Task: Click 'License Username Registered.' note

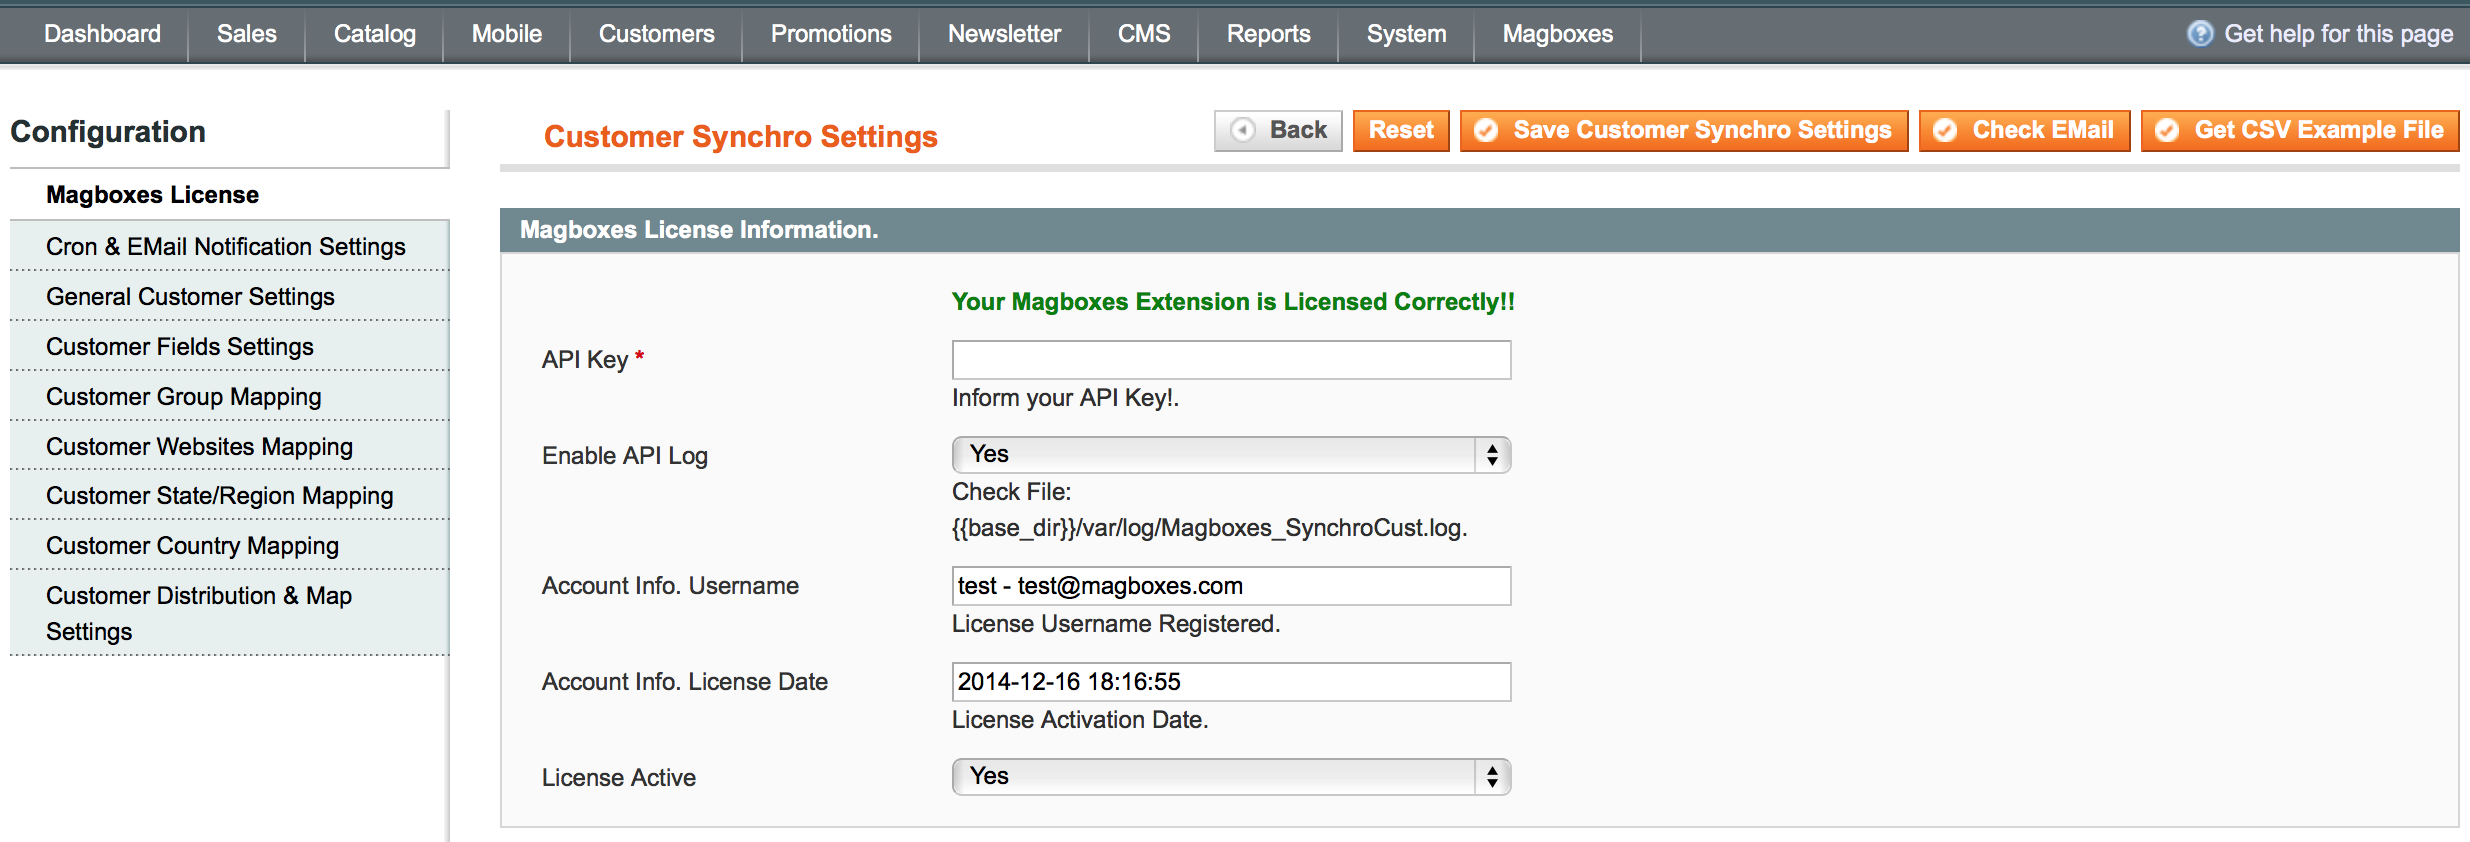Action: click(x=1116, y=624)
